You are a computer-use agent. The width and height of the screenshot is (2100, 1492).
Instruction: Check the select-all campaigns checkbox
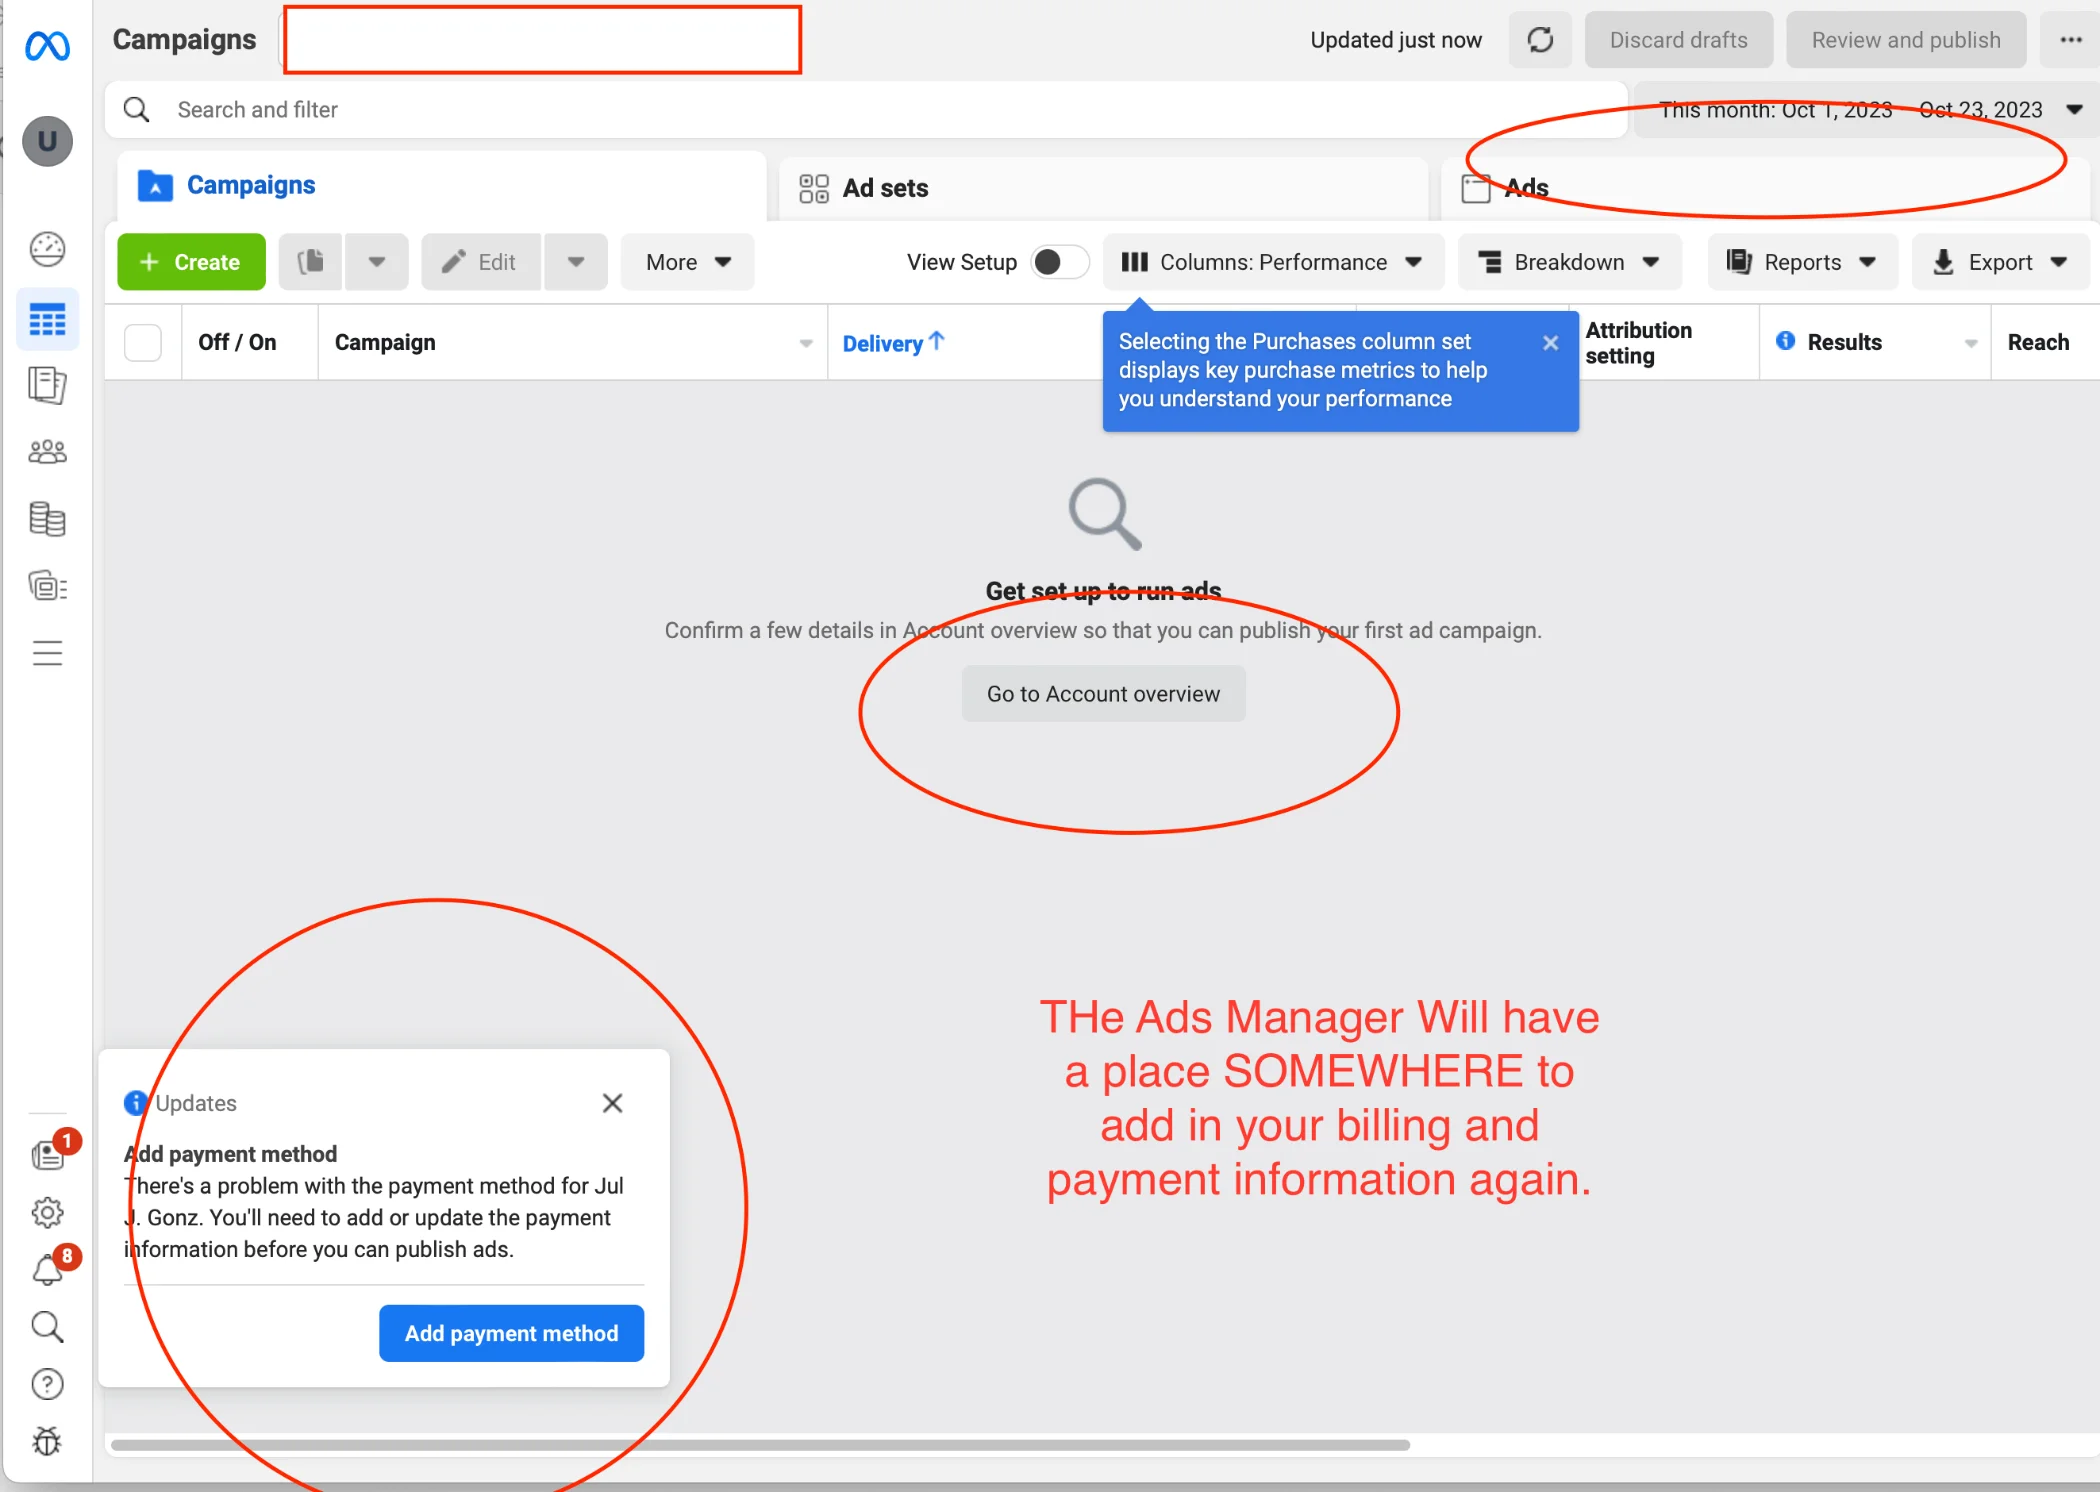(143, 343)
